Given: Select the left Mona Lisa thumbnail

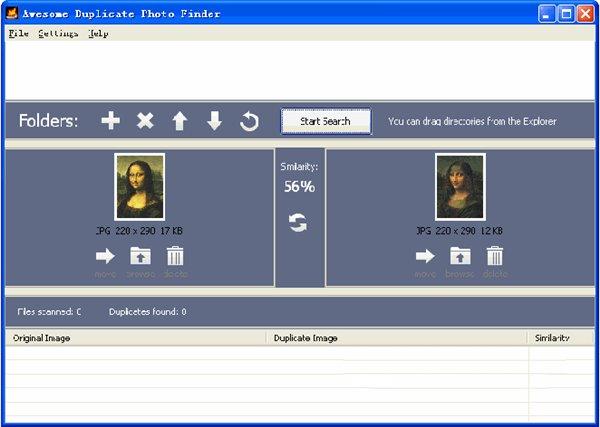Looking at the screenshot, I should pyautogui.click(x=140, y=187).
